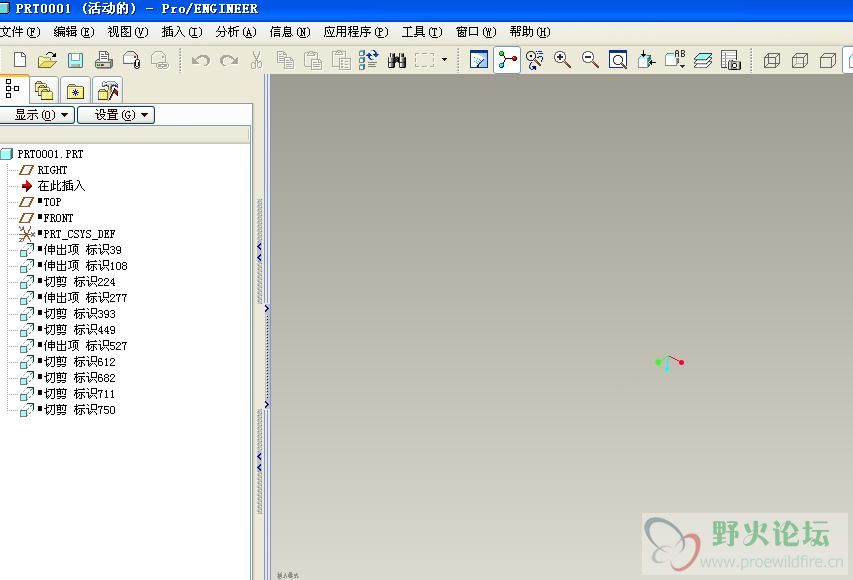Viewport: 853px width, 580px height.
Task: Select feature 切剪 标识612 in tree
Action: [79, 362]
